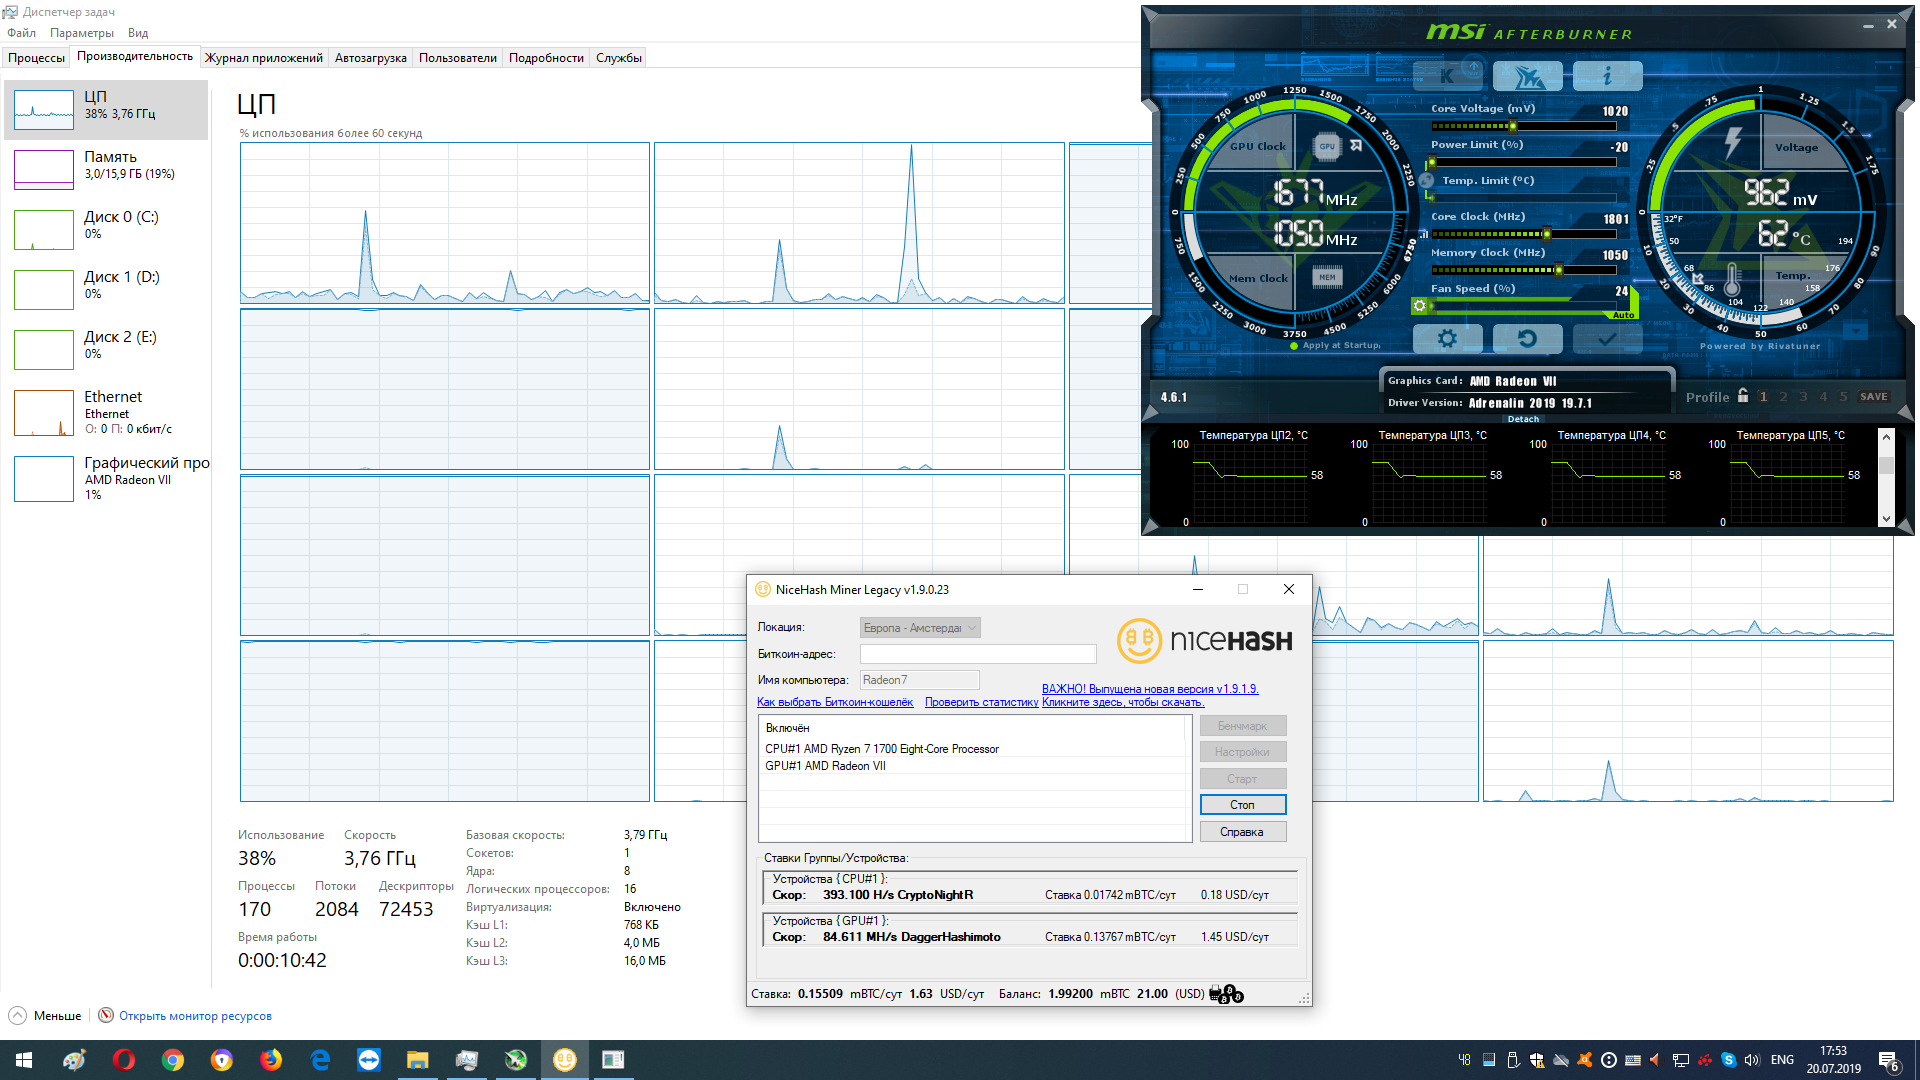Switch to the Процессы tab
The height and width of the screenshot is (1080, 1920).
[x=37, y=58]
